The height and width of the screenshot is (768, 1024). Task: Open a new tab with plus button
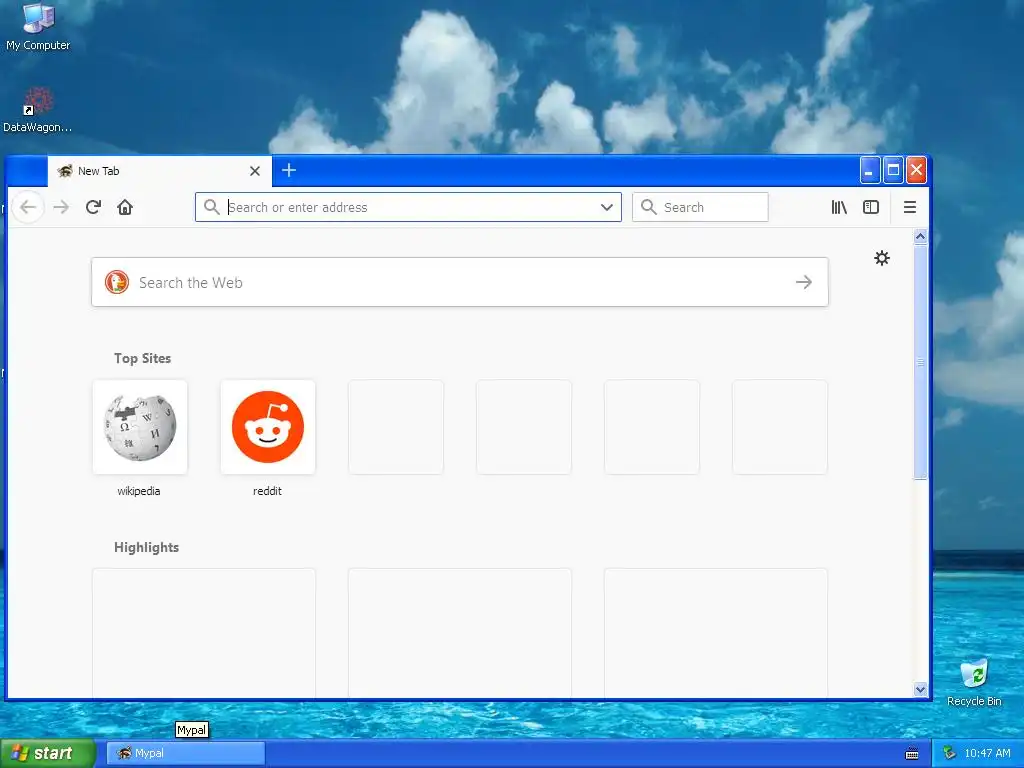point(289,170)
